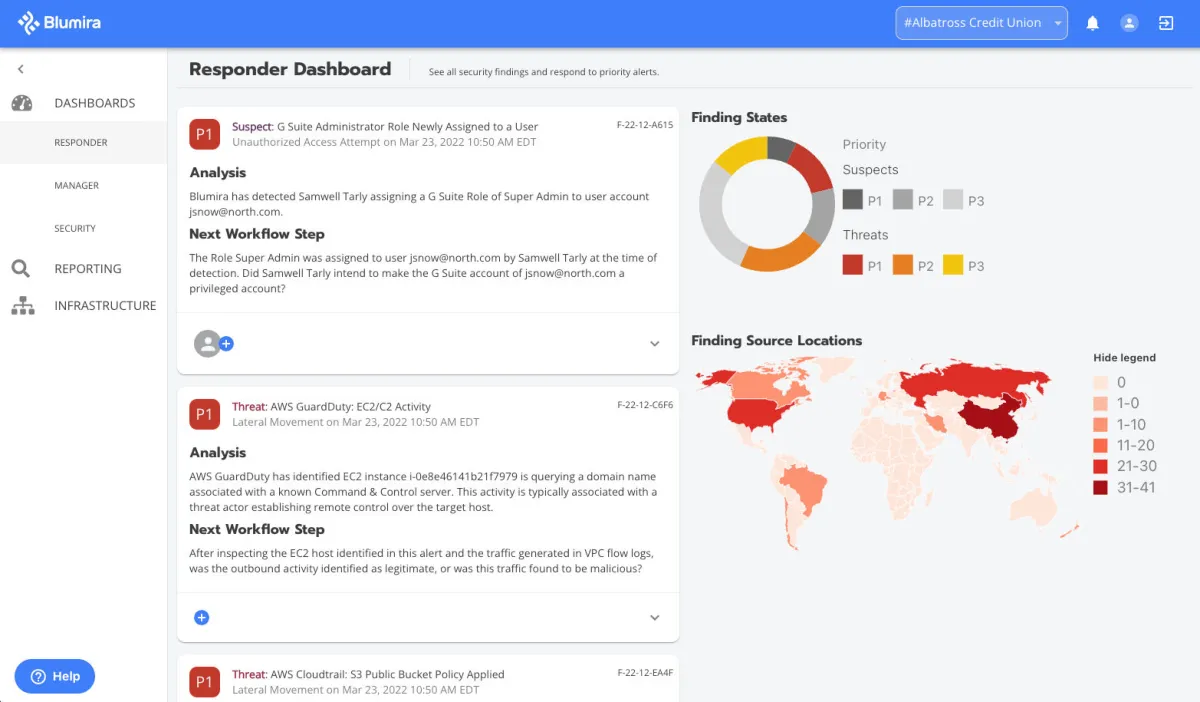This screenshot has width=1200, height=702.
Task: Click the P1 badge on Cloudtrail finding
Action: [x=205, y=682]
